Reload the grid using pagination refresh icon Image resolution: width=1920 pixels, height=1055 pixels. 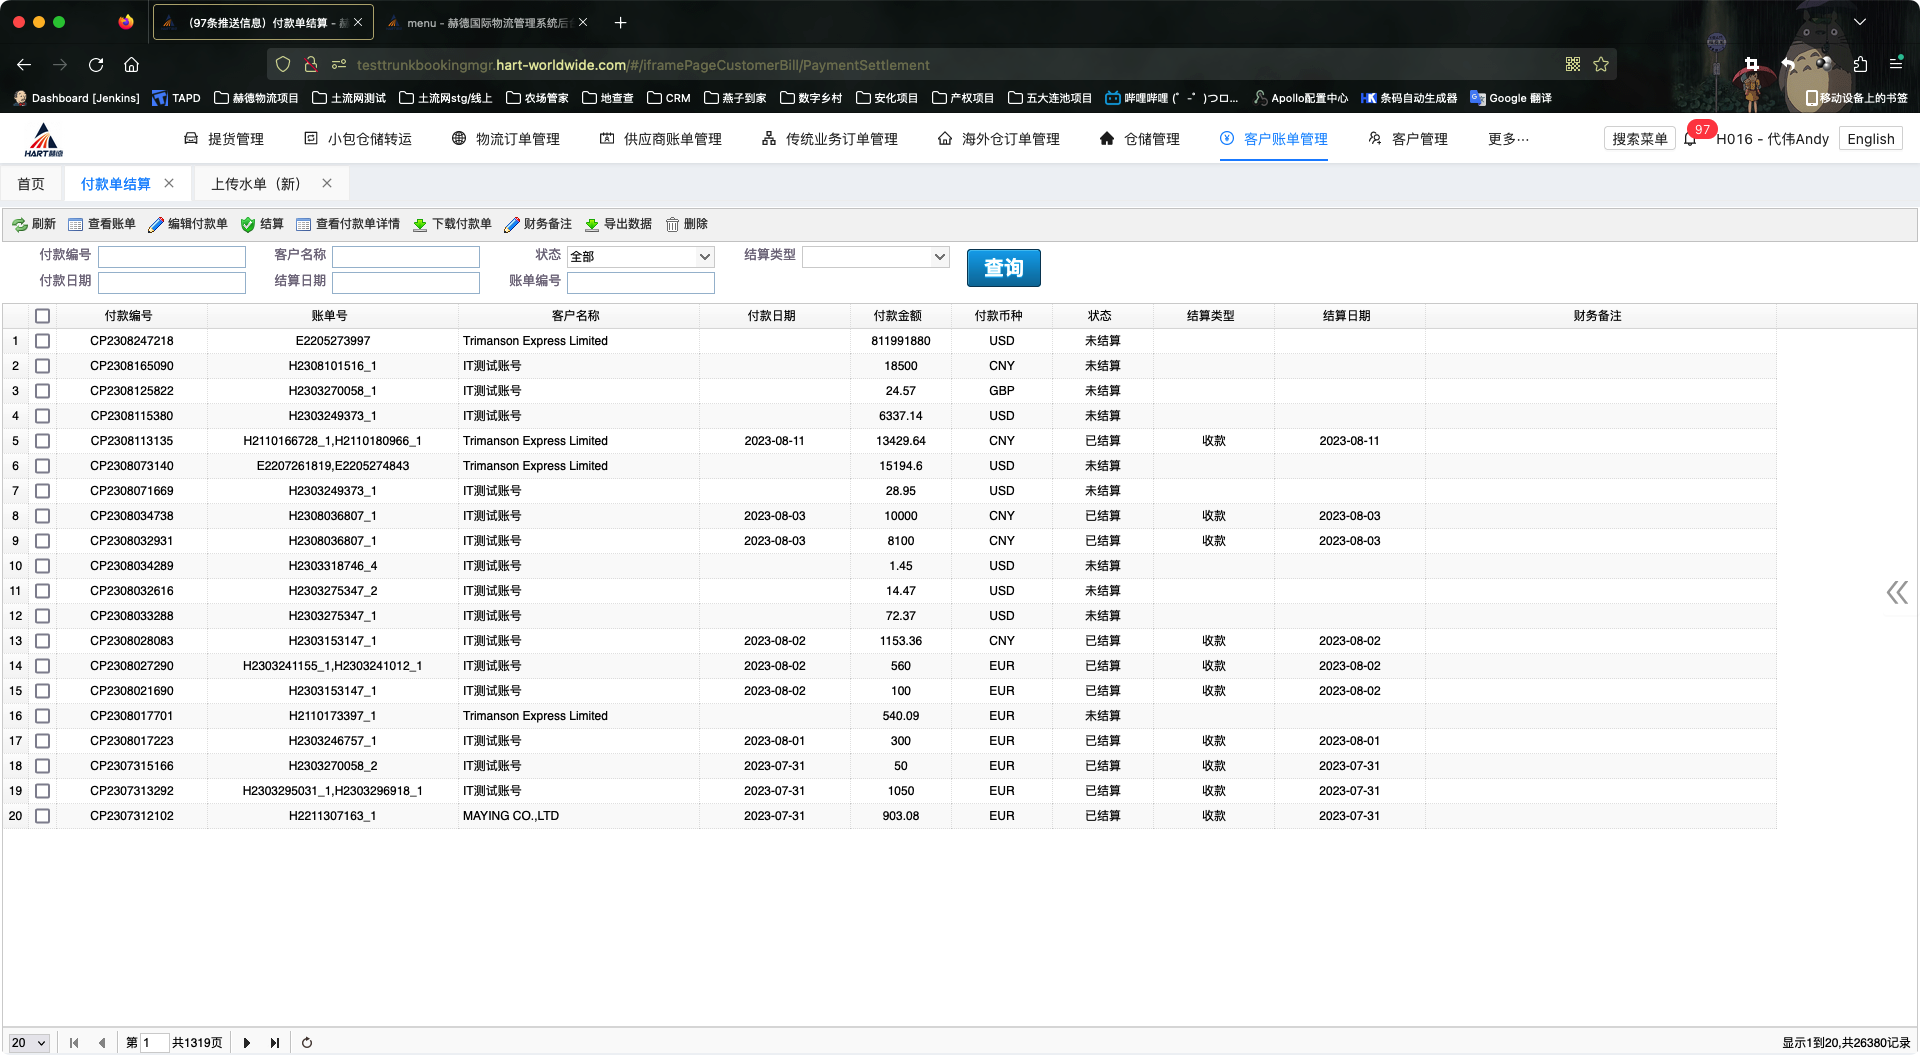click(x=307, y=1043)
